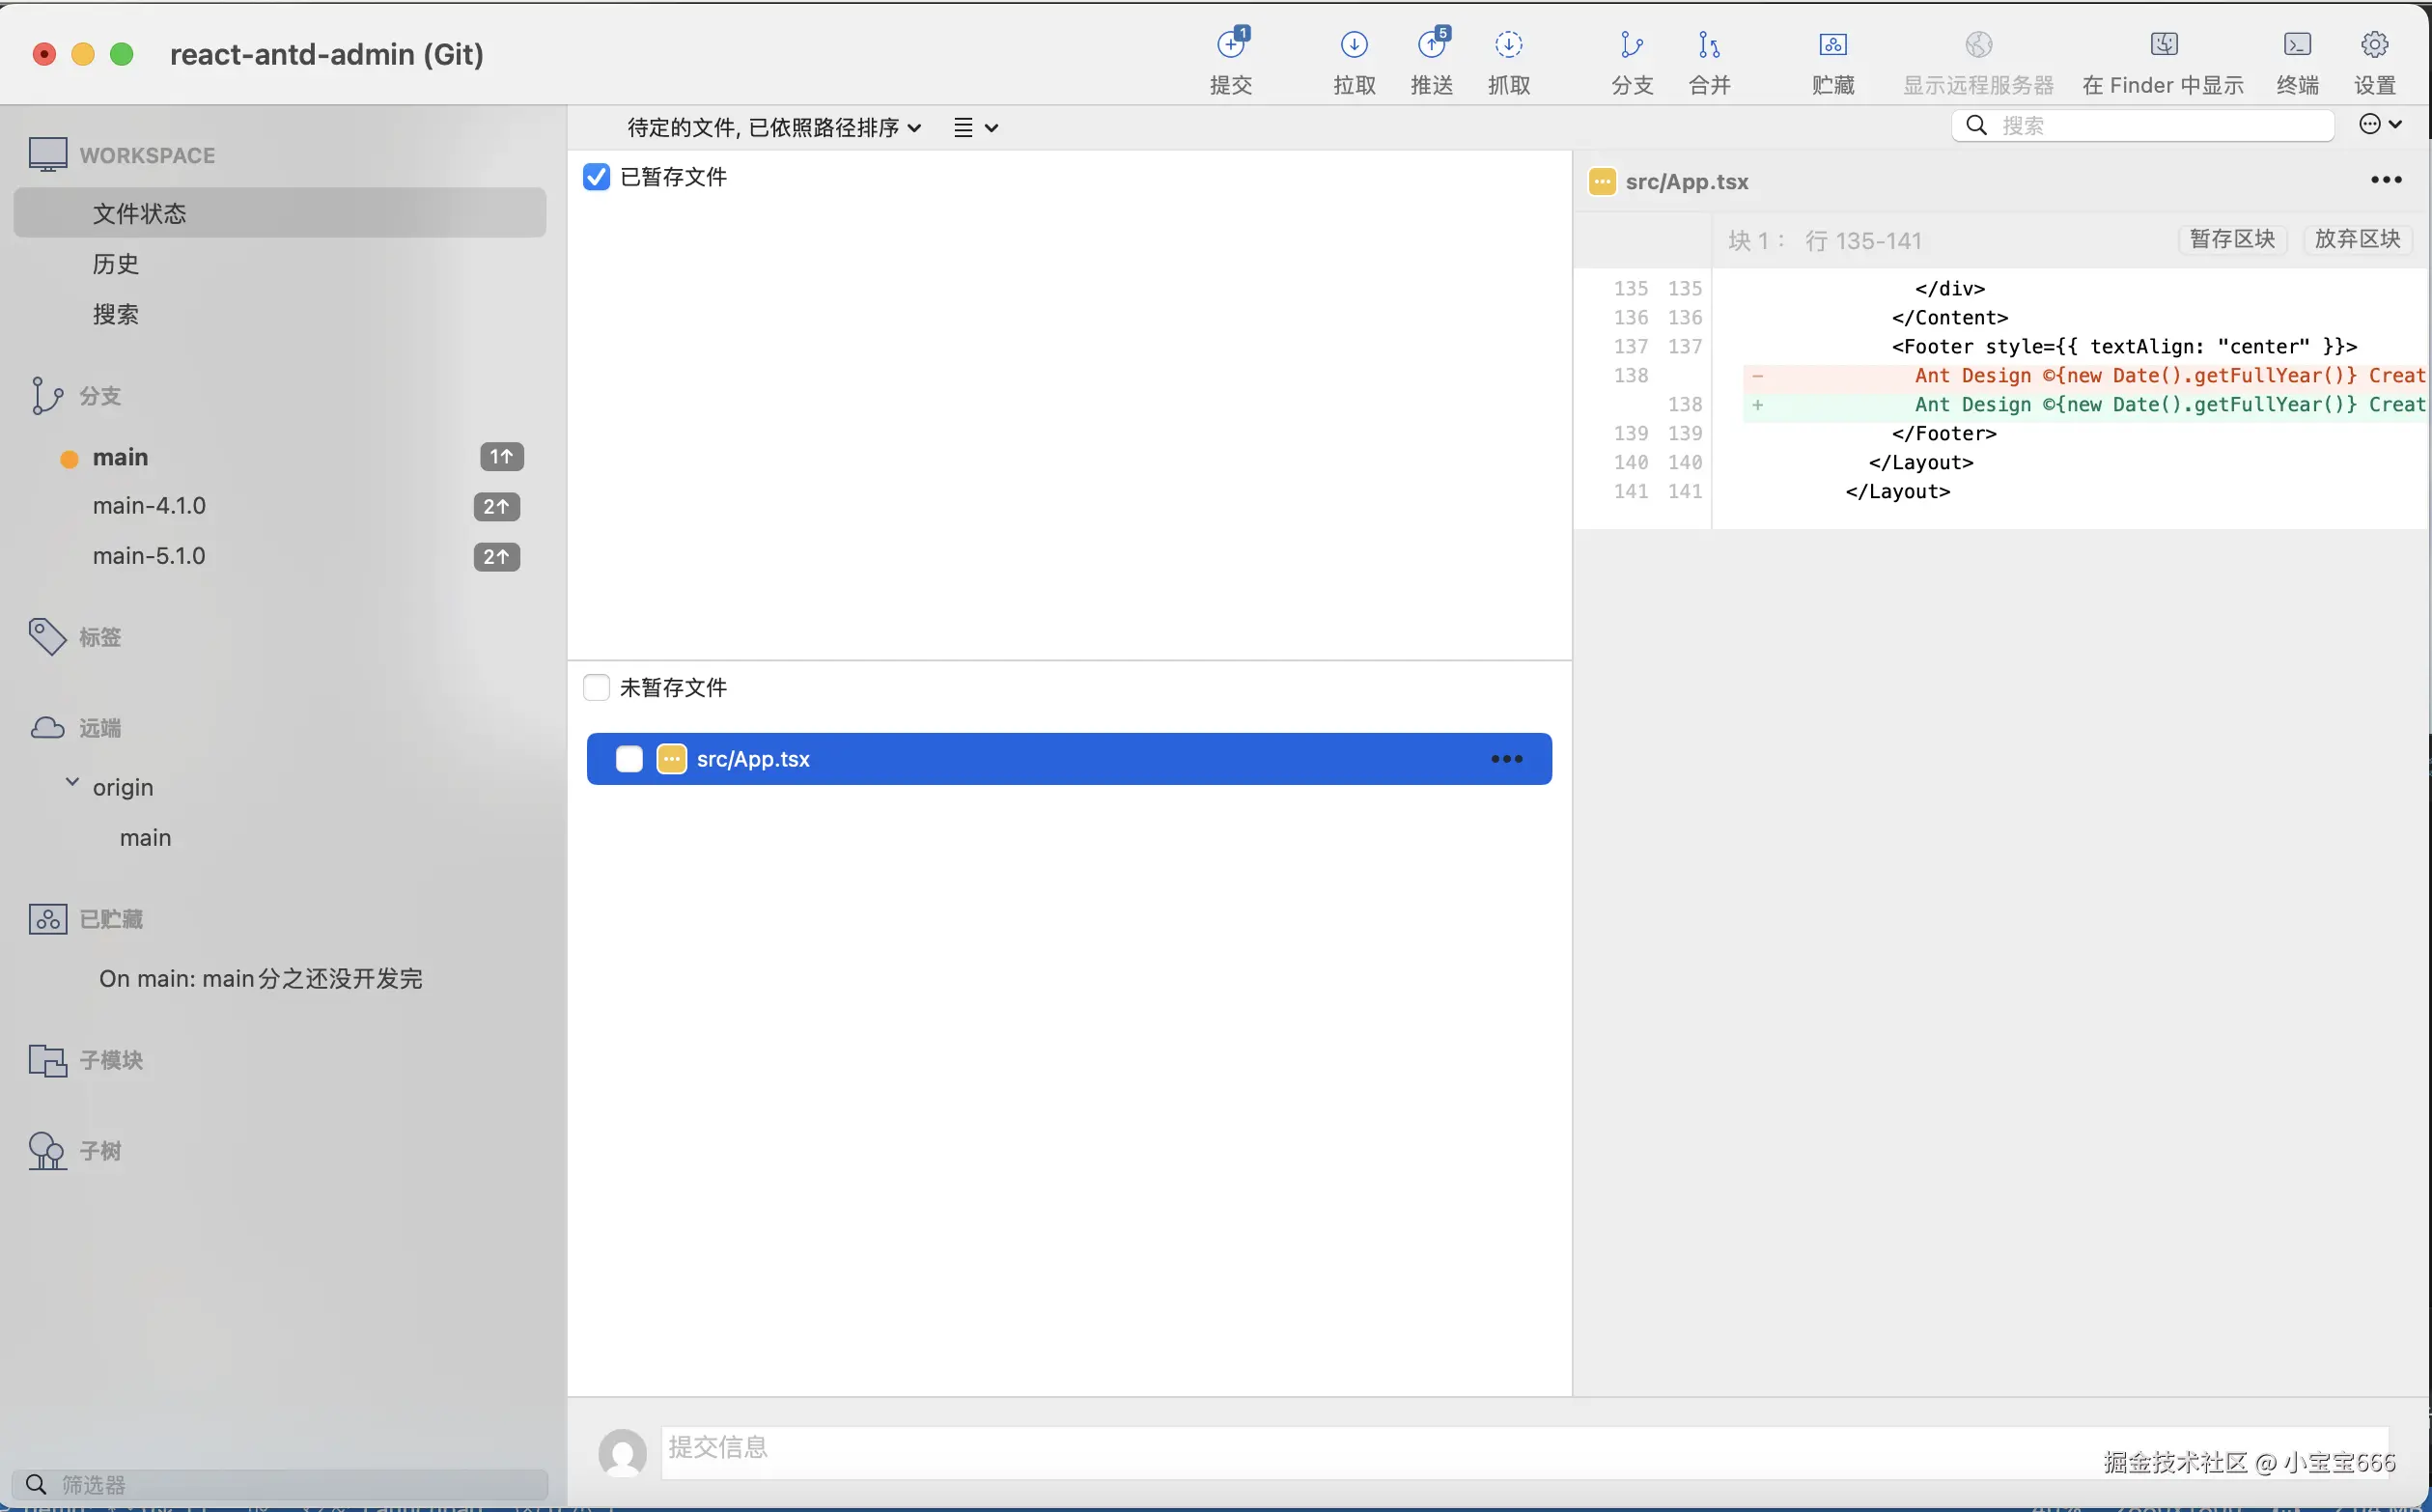
Task: Click the 贮藏 (Stash) toolbar icon
Action: 1832,46
